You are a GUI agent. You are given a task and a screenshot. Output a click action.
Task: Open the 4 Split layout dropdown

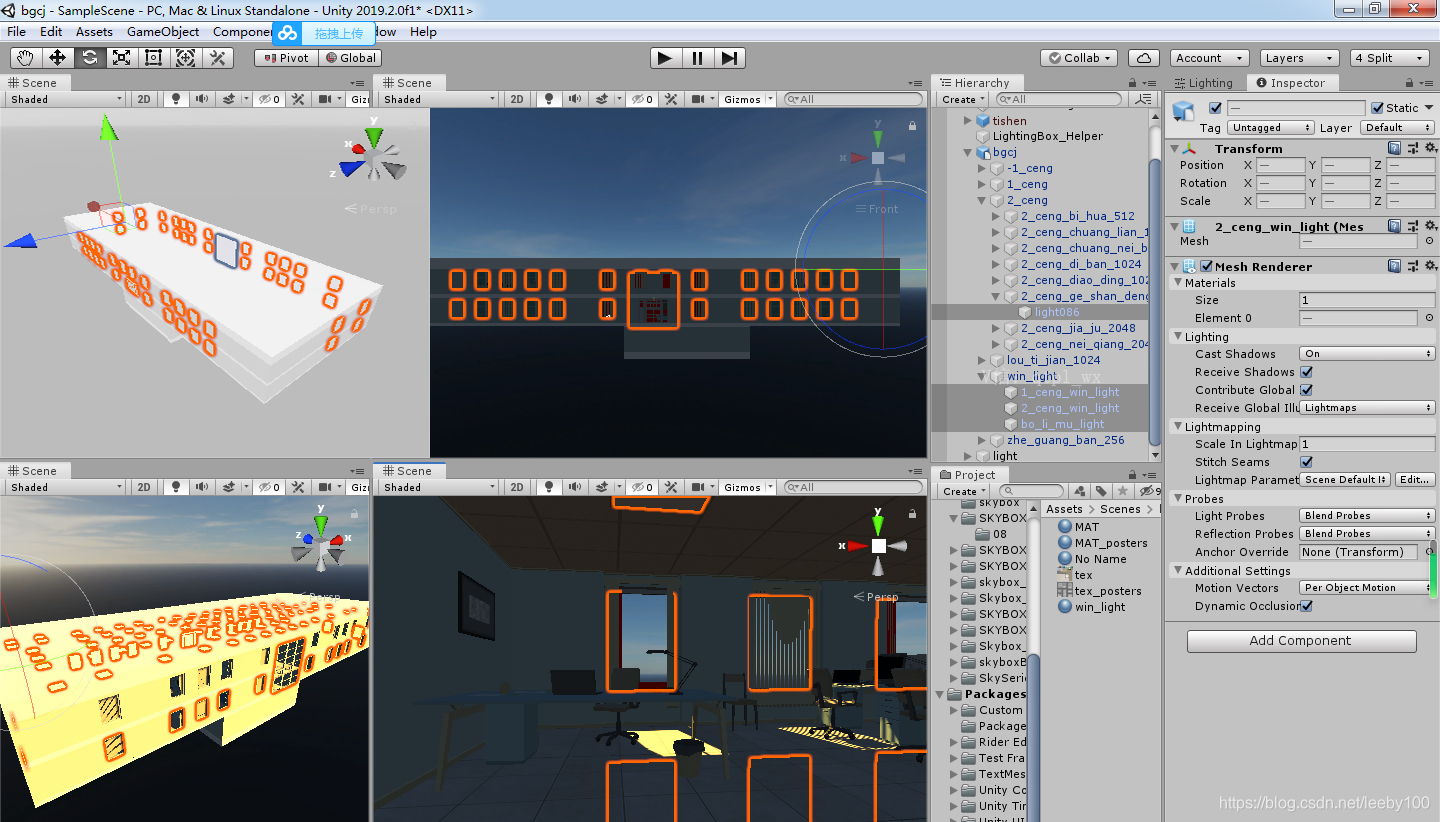point(1390,58)
